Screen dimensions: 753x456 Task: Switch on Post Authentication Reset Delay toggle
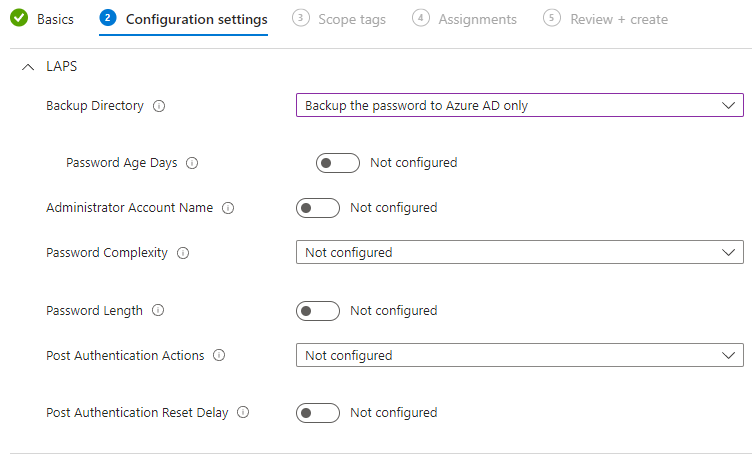[317, 412]
